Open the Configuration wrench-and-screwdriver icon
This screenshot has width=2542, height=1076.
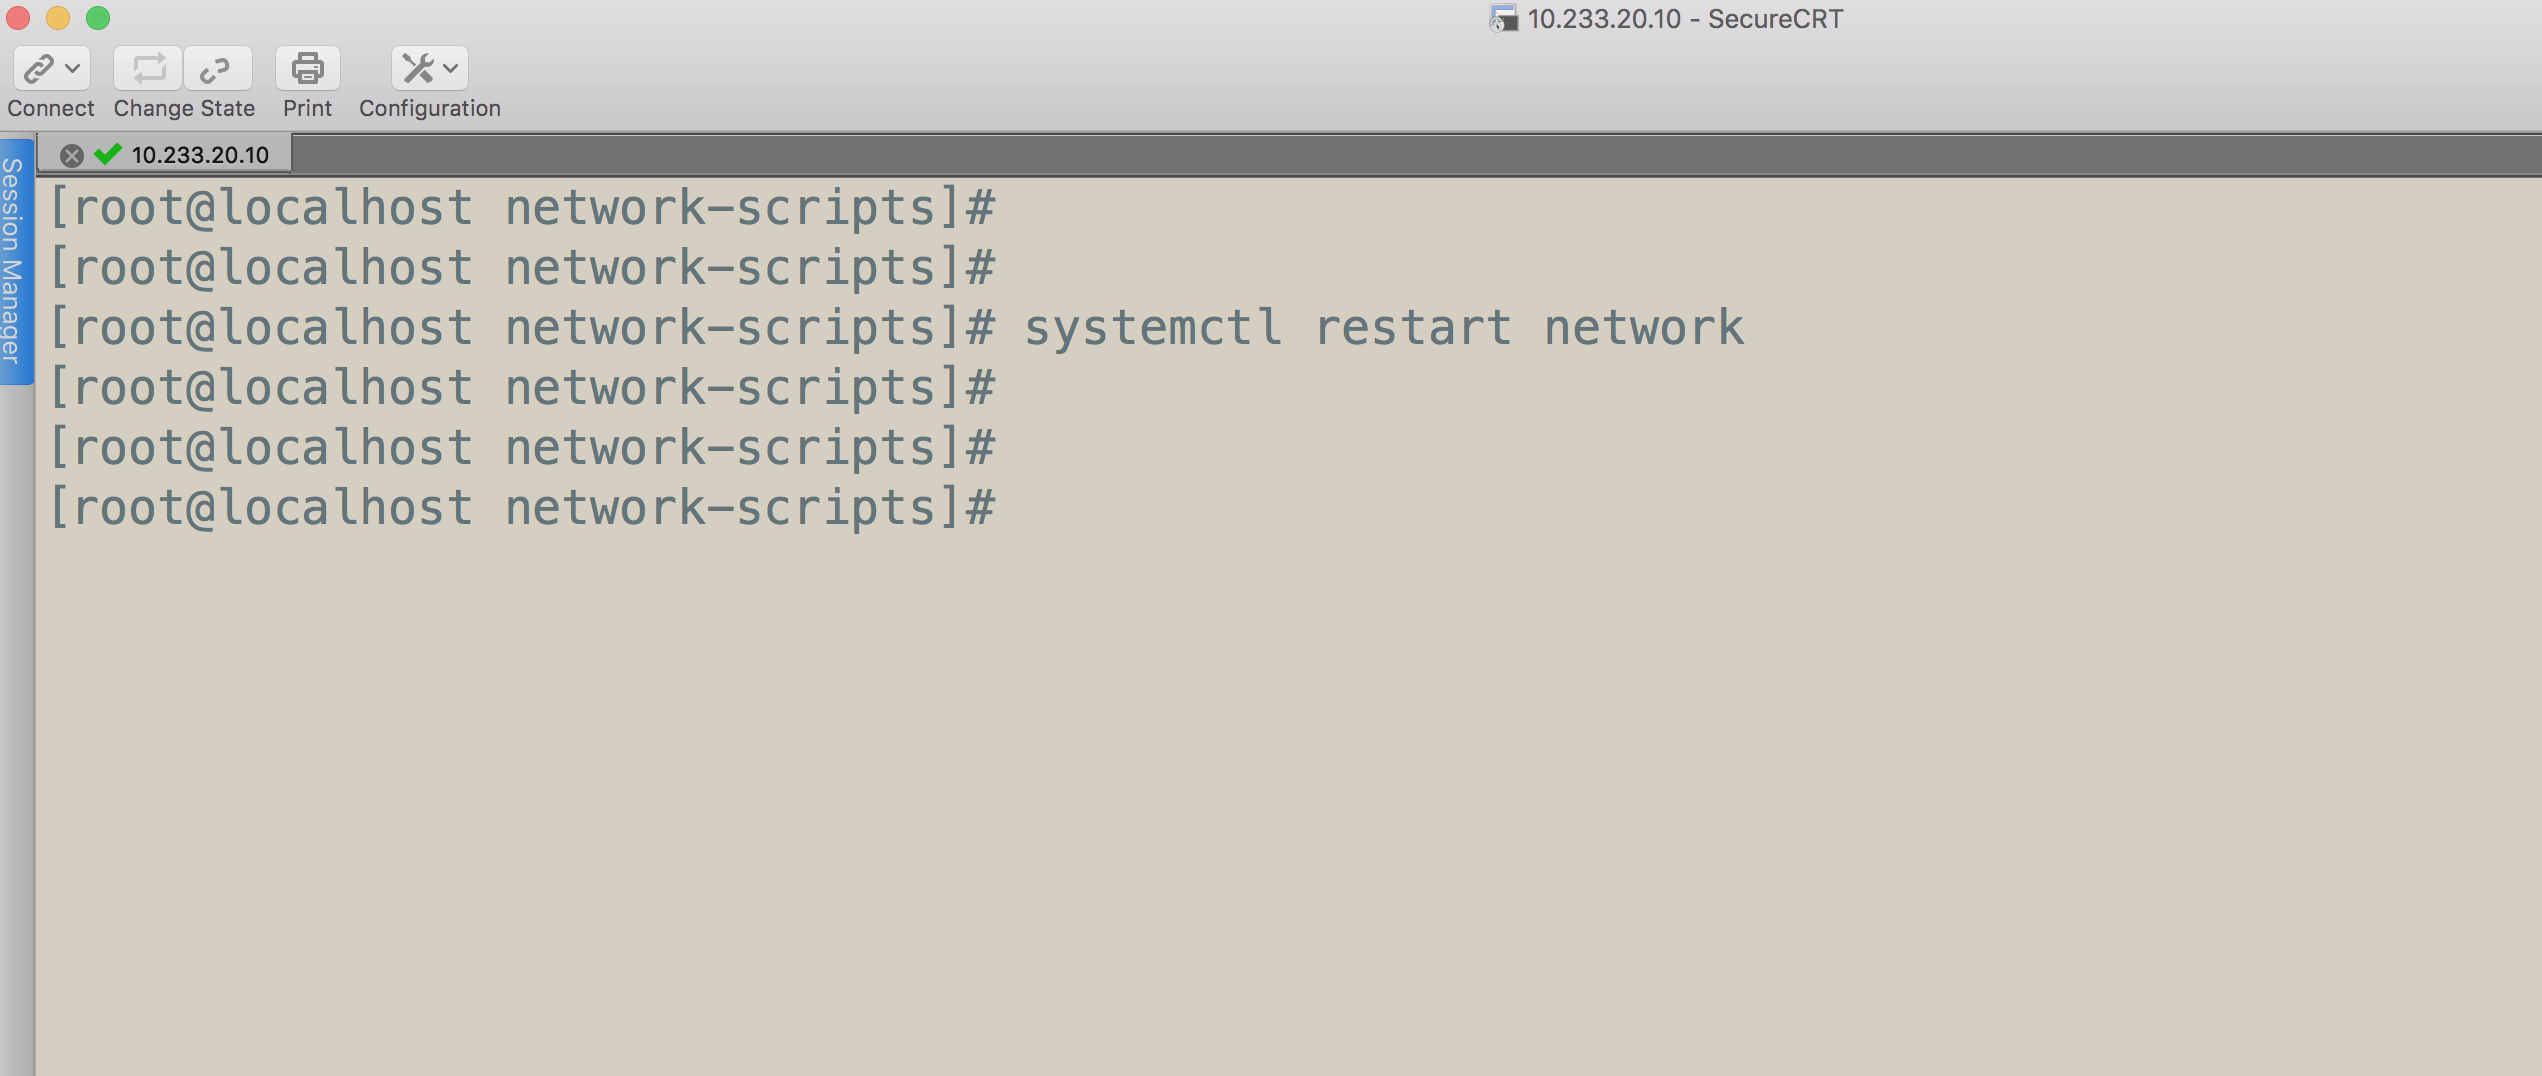[418, 69]
